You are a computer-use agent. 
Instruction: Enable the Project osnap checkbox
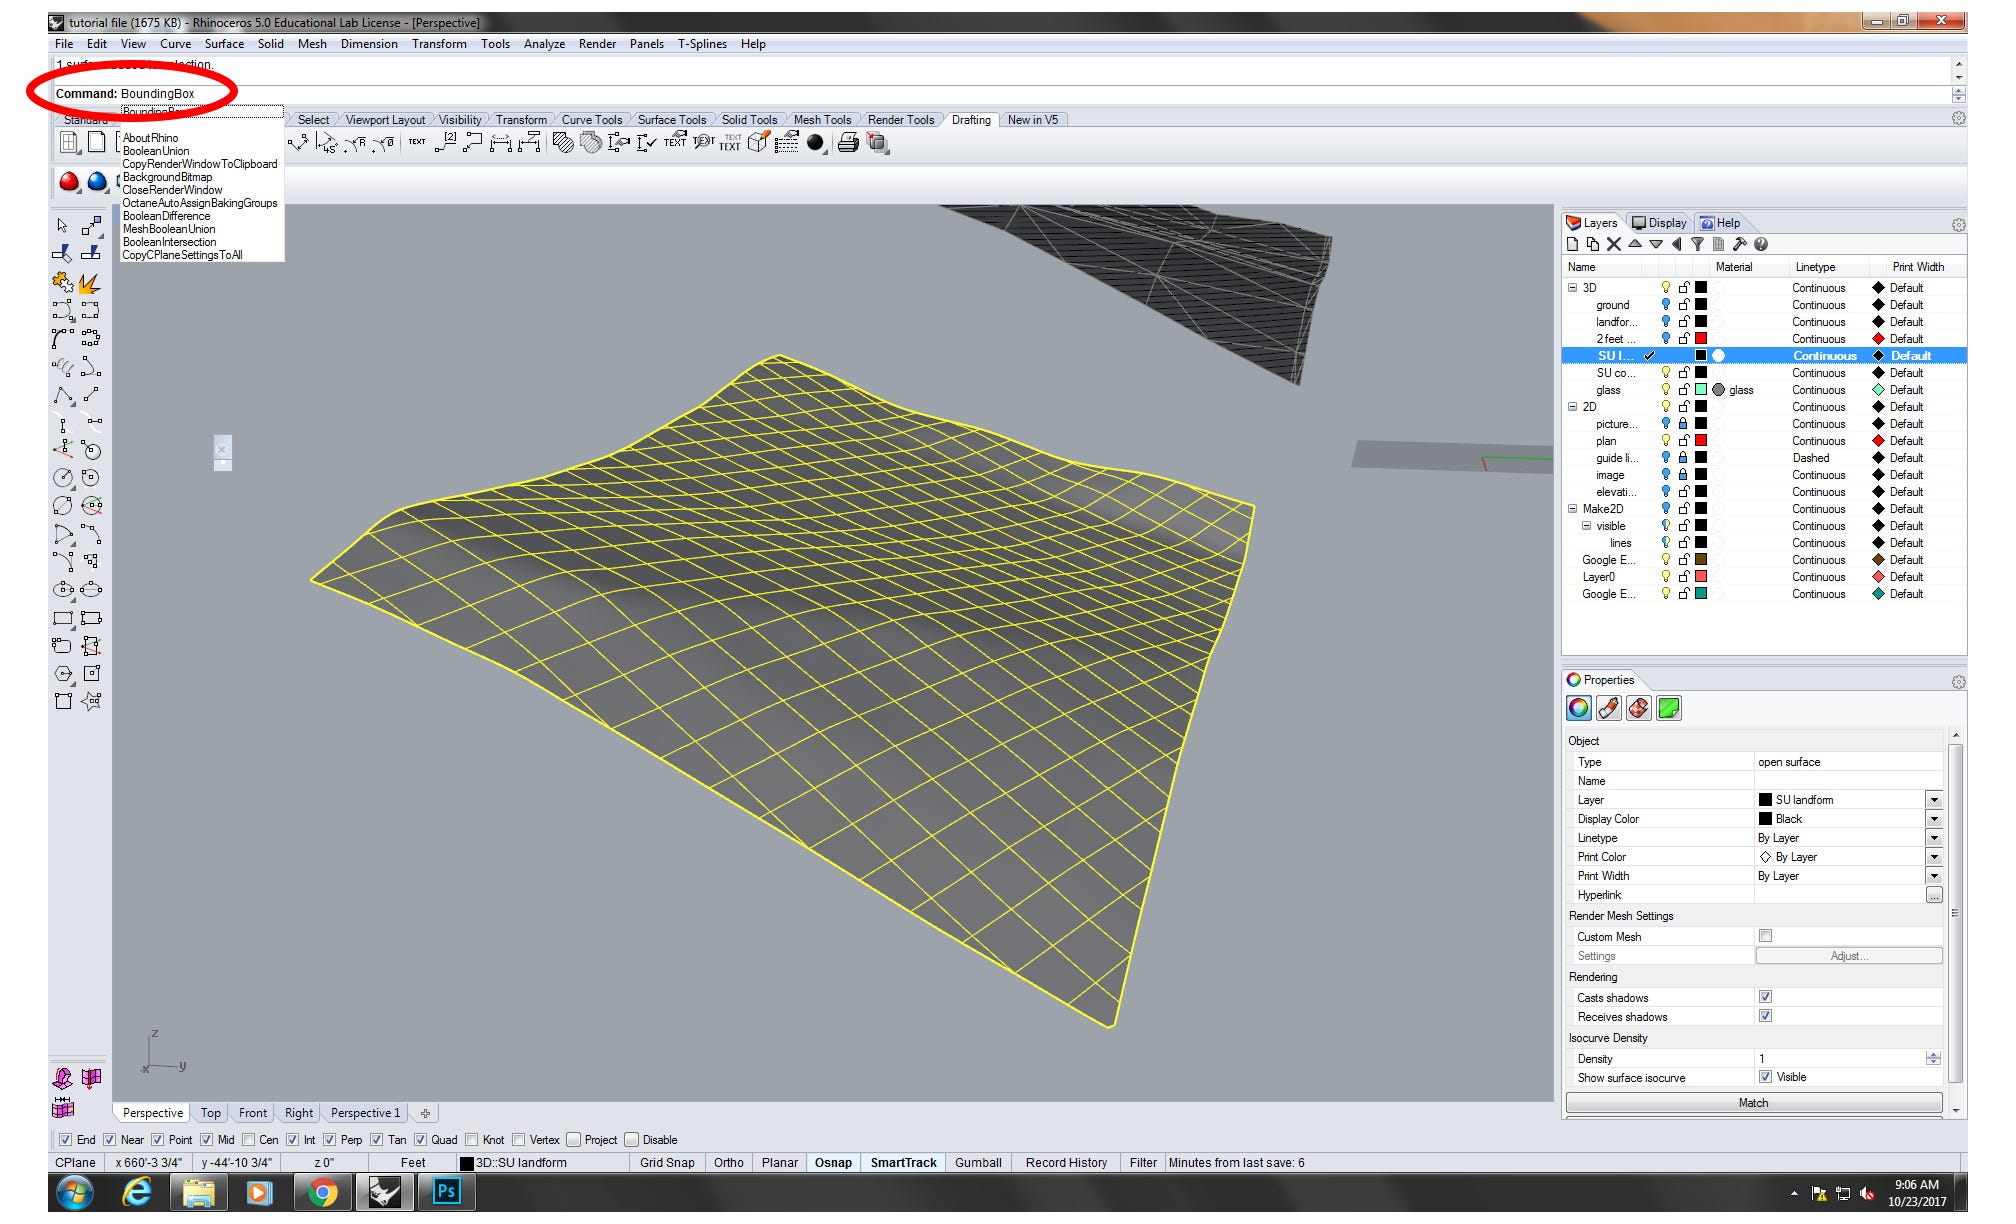(x=574, y=1140)
